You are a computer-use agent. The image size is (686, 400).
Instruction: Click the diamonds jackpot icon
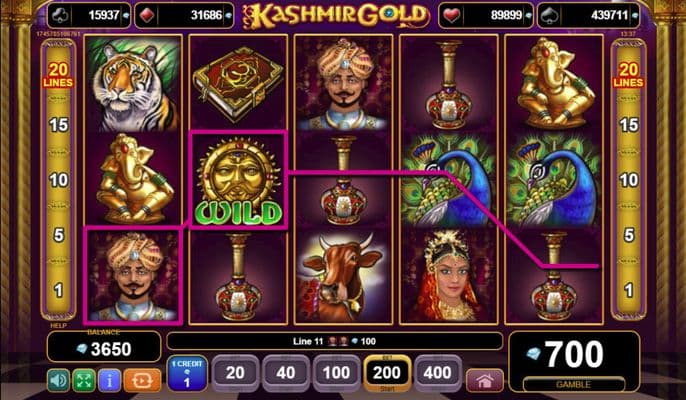146,15
